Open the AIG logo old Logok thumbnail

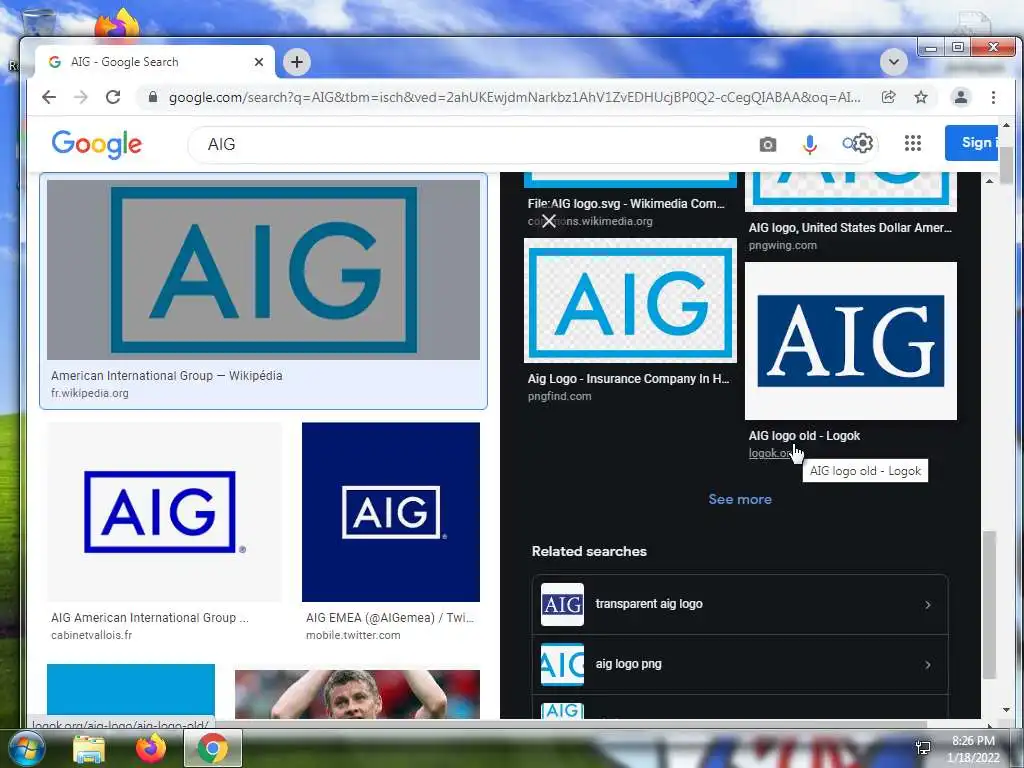(x=851, y=341)
